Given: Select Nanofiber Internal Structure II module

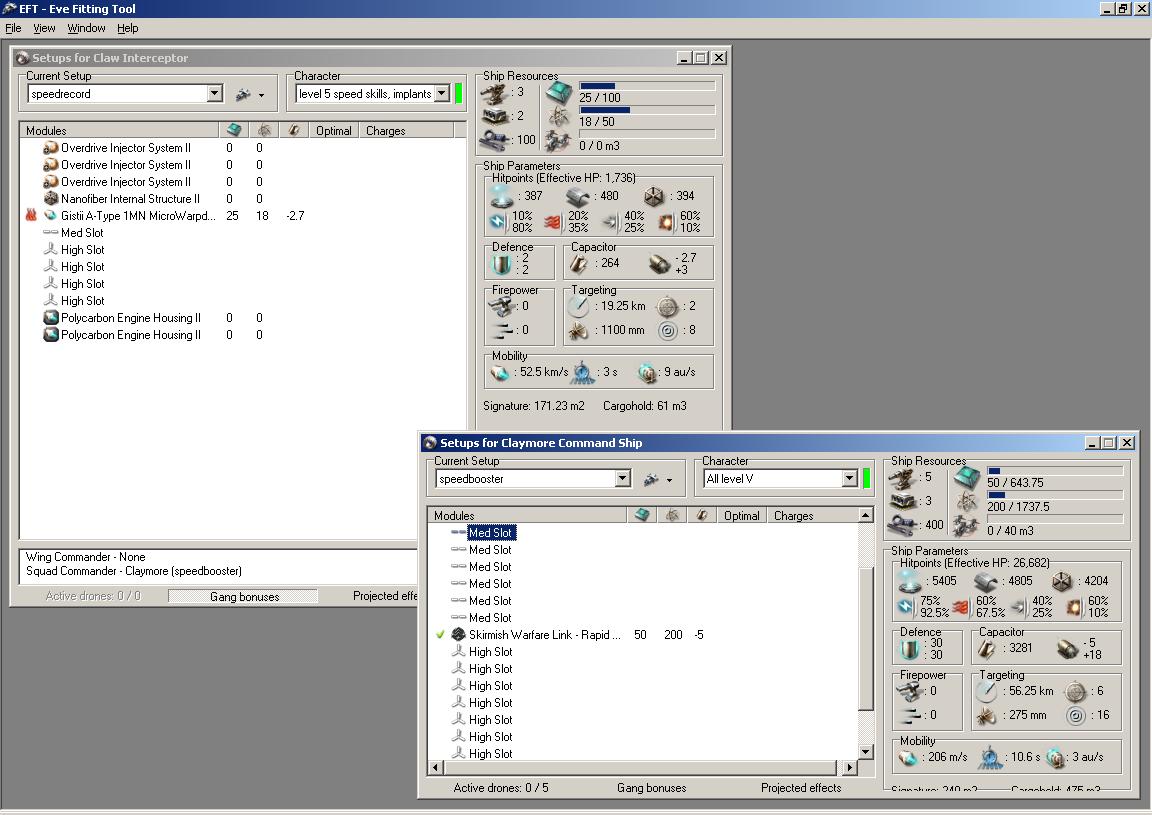Looking at the screenshot, I should tap(130, 198).
